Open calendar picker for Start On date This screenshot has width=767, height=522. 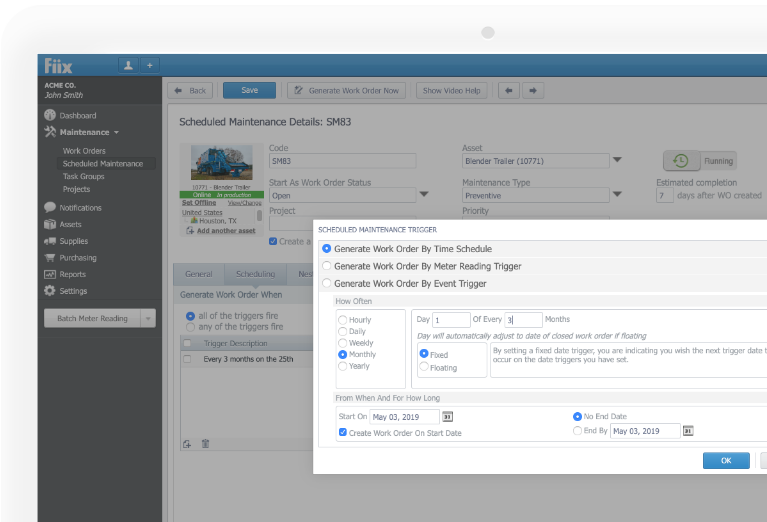pos(447,416)
